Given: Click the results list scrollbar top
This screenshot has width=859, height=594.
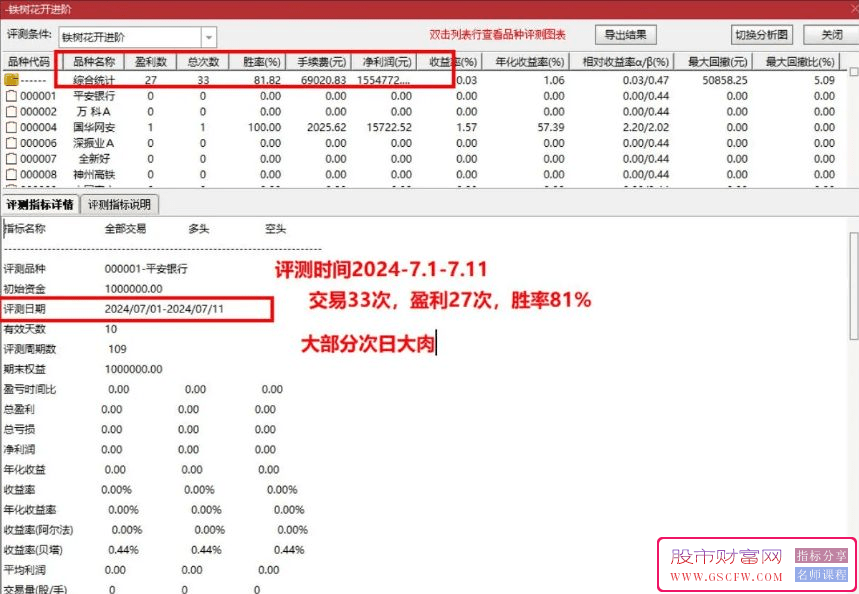Looking at the screenshot, I should [854, 72].
